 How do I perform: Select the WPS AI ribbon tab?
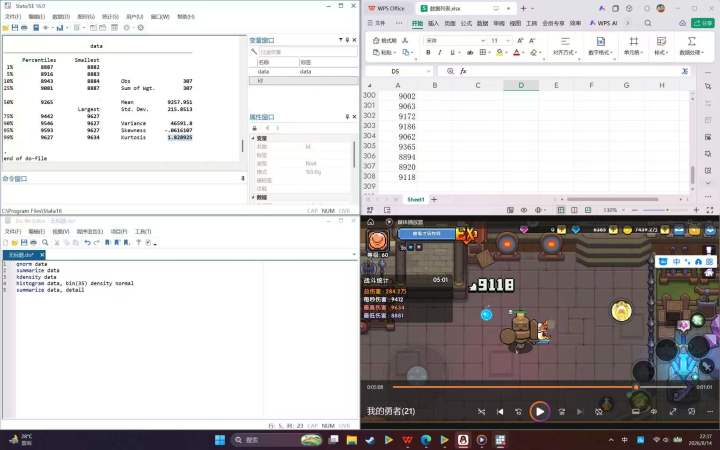click(604, 23)
